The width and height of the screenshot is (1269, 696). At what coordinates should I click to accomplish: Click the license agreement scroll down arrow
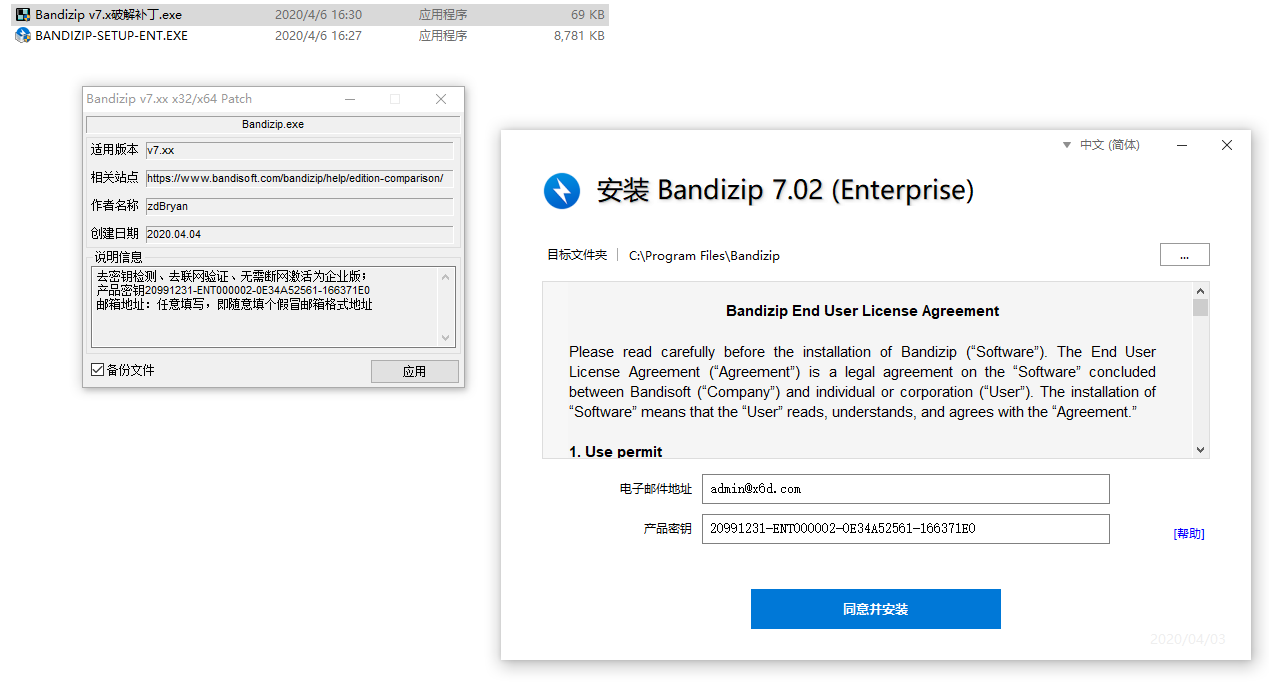pyautogui.click(x=1201, y=450)
